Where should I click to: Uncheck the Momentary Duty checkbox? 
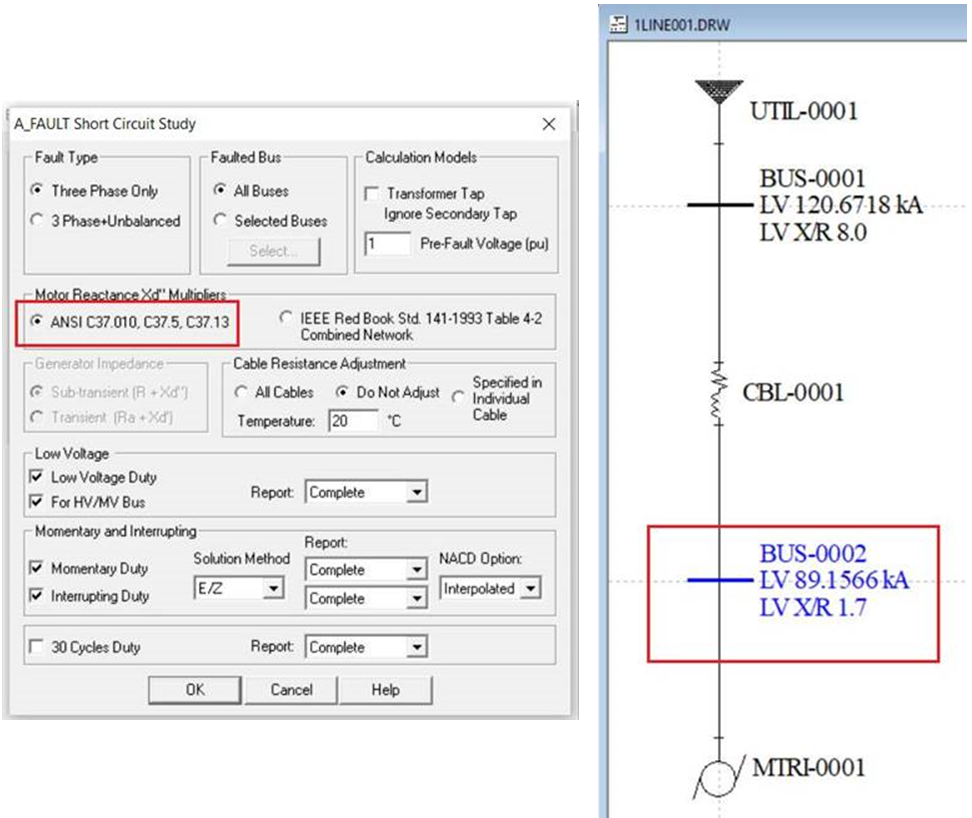37,569
